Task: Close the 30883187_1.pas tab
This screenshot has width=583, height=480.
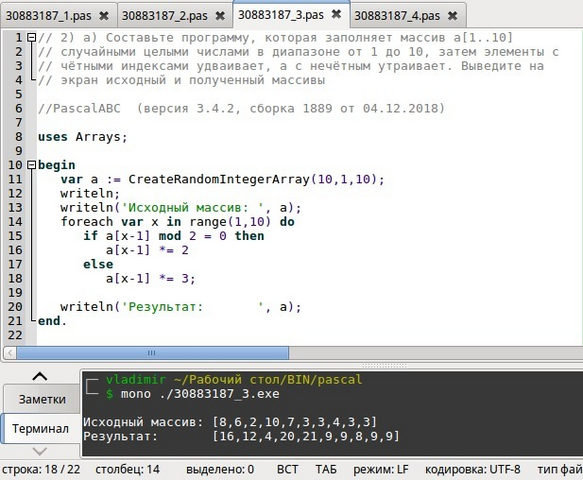Action: pos(104,16)
